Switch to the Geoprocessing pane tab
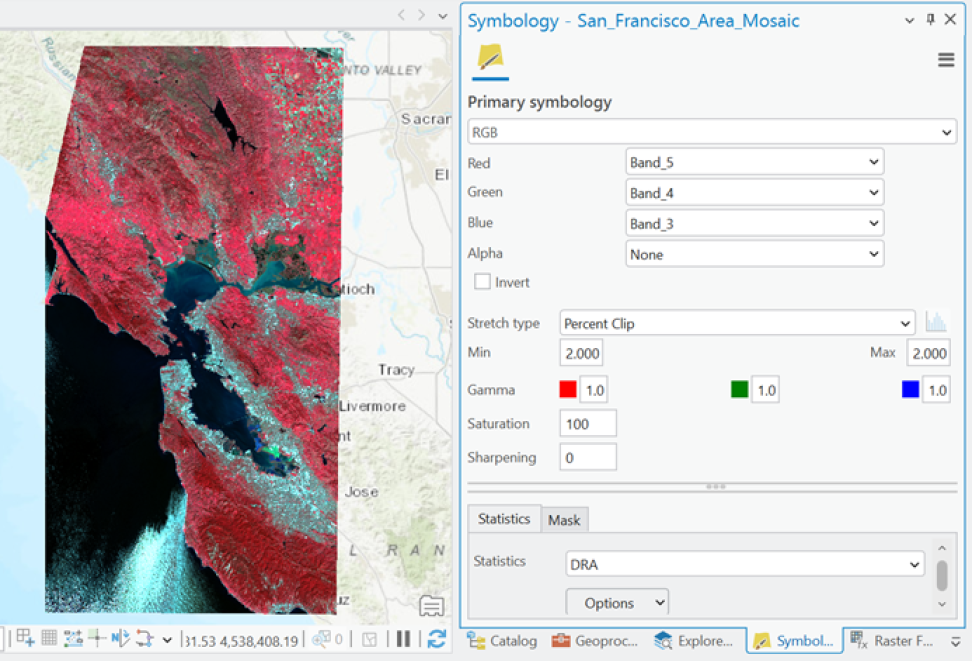 click(594, 641)
